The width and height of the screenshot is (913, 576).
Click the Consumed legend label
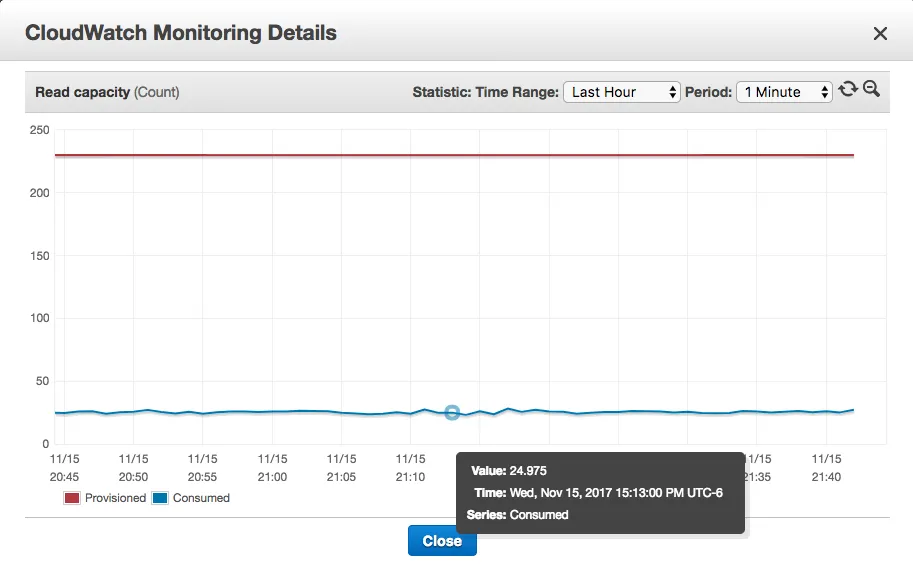(x=201, y=498)
